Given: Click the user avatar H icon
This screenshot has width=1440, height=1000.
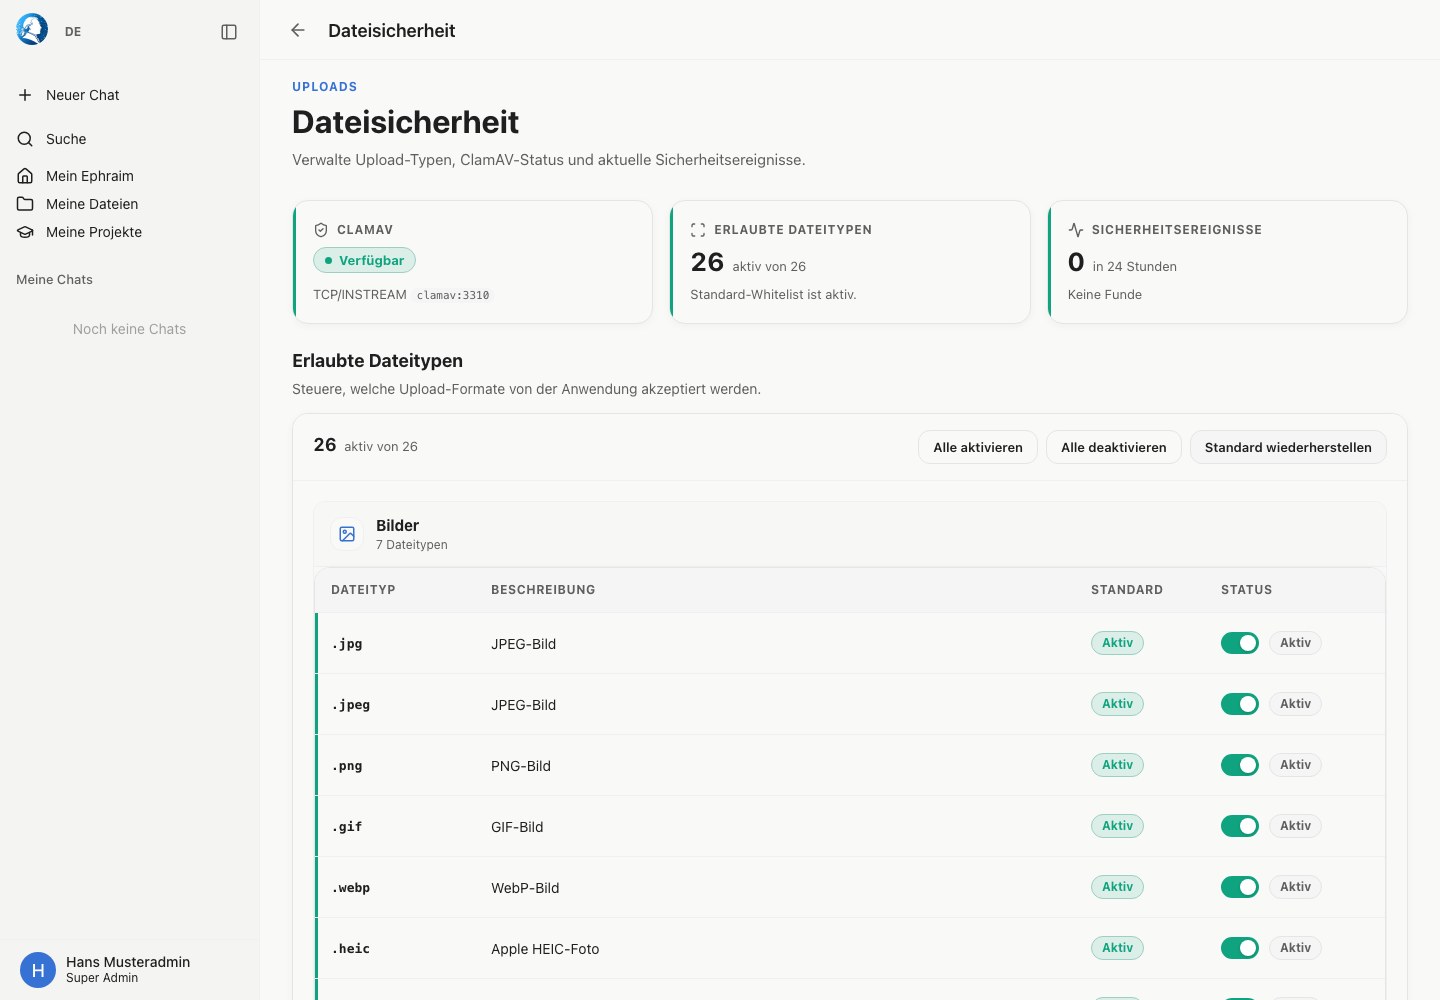Looking at the screenshot, I should 38,970.
